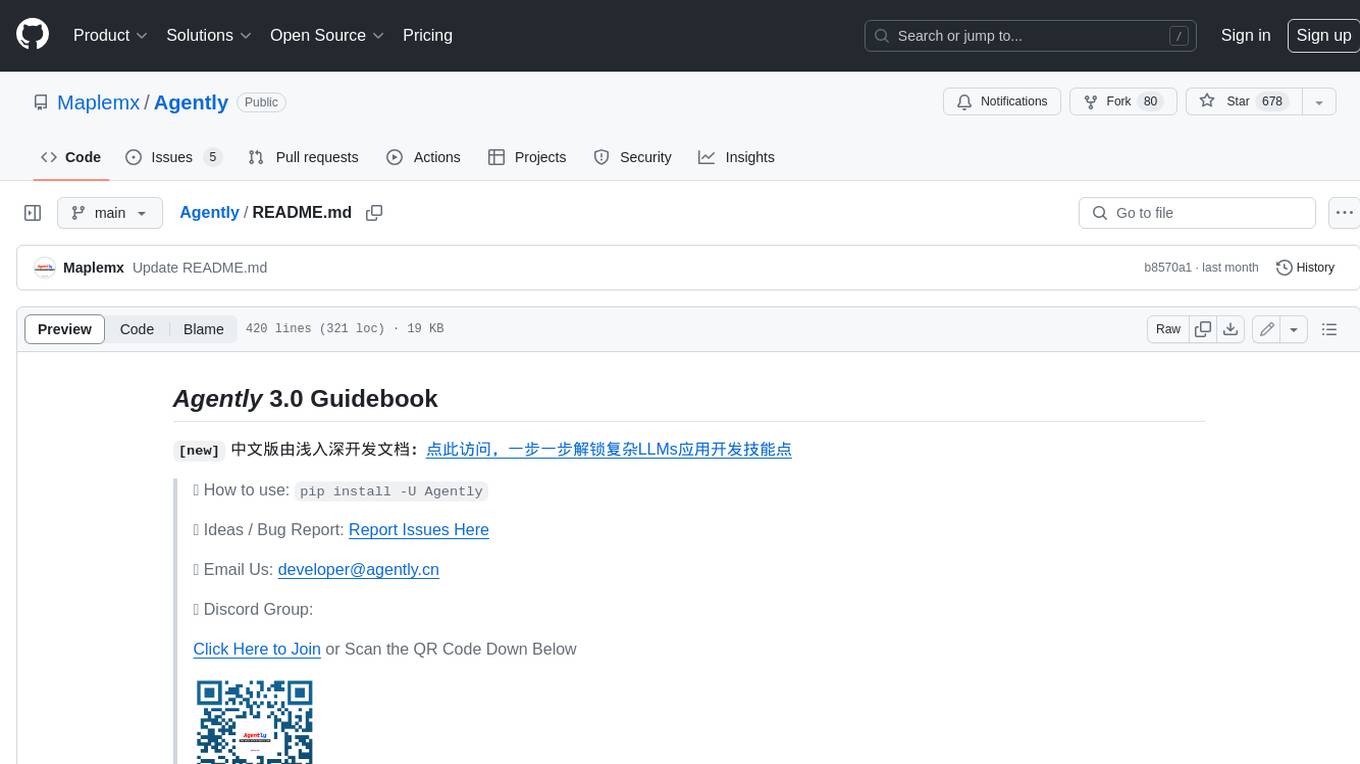
Task: Click the Agently breadcrumb link
Action: click(209, 212)
